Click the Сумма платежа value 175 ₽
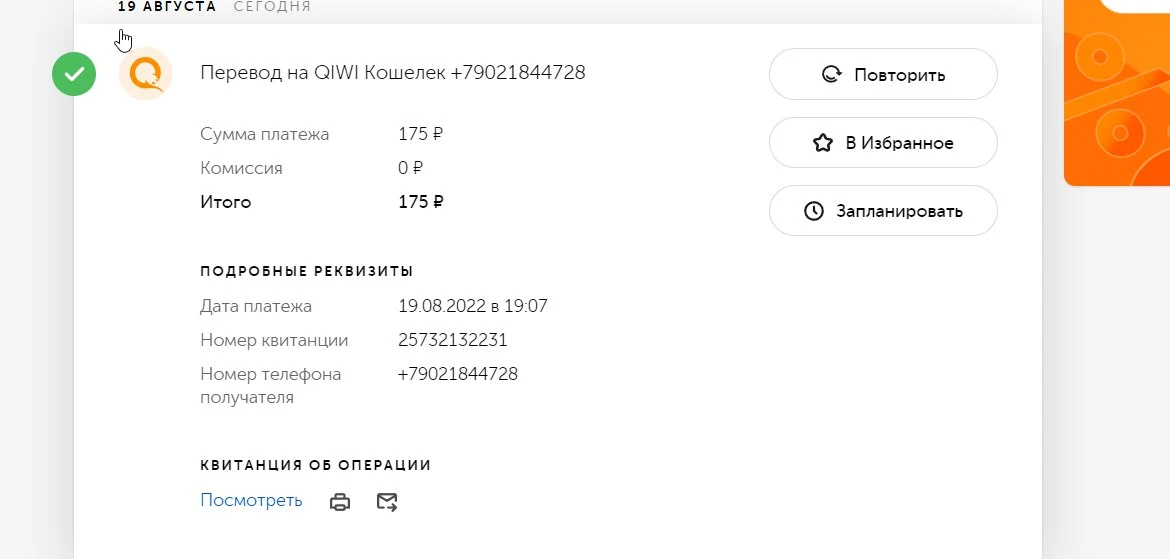 tap(421, 134)
